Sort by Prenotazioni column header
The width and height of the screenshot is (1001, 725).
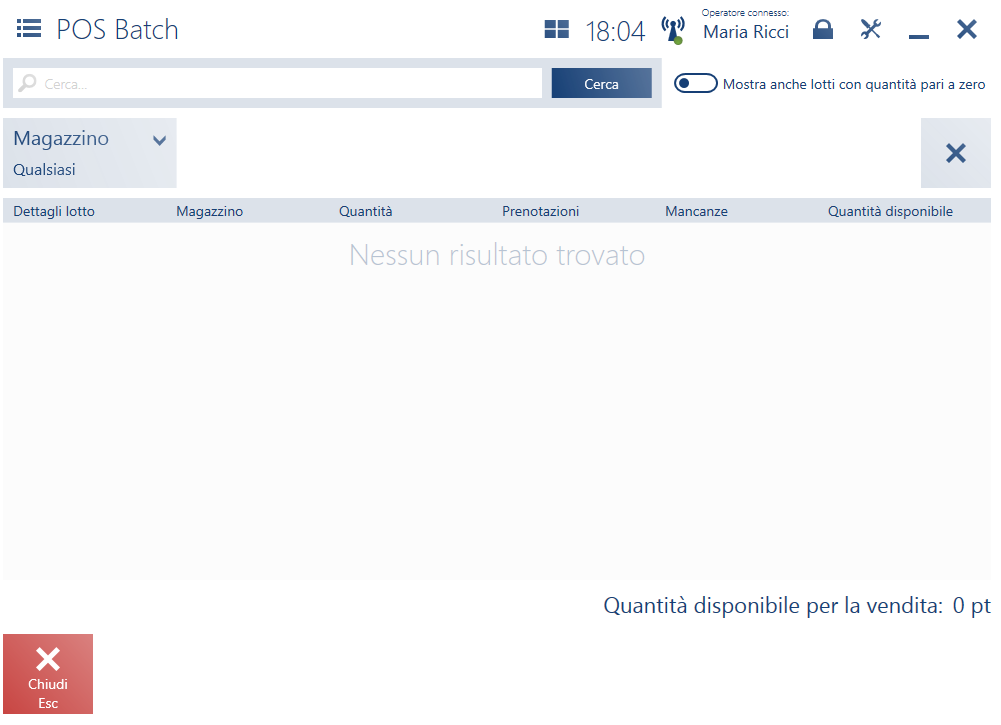(540, 211)
